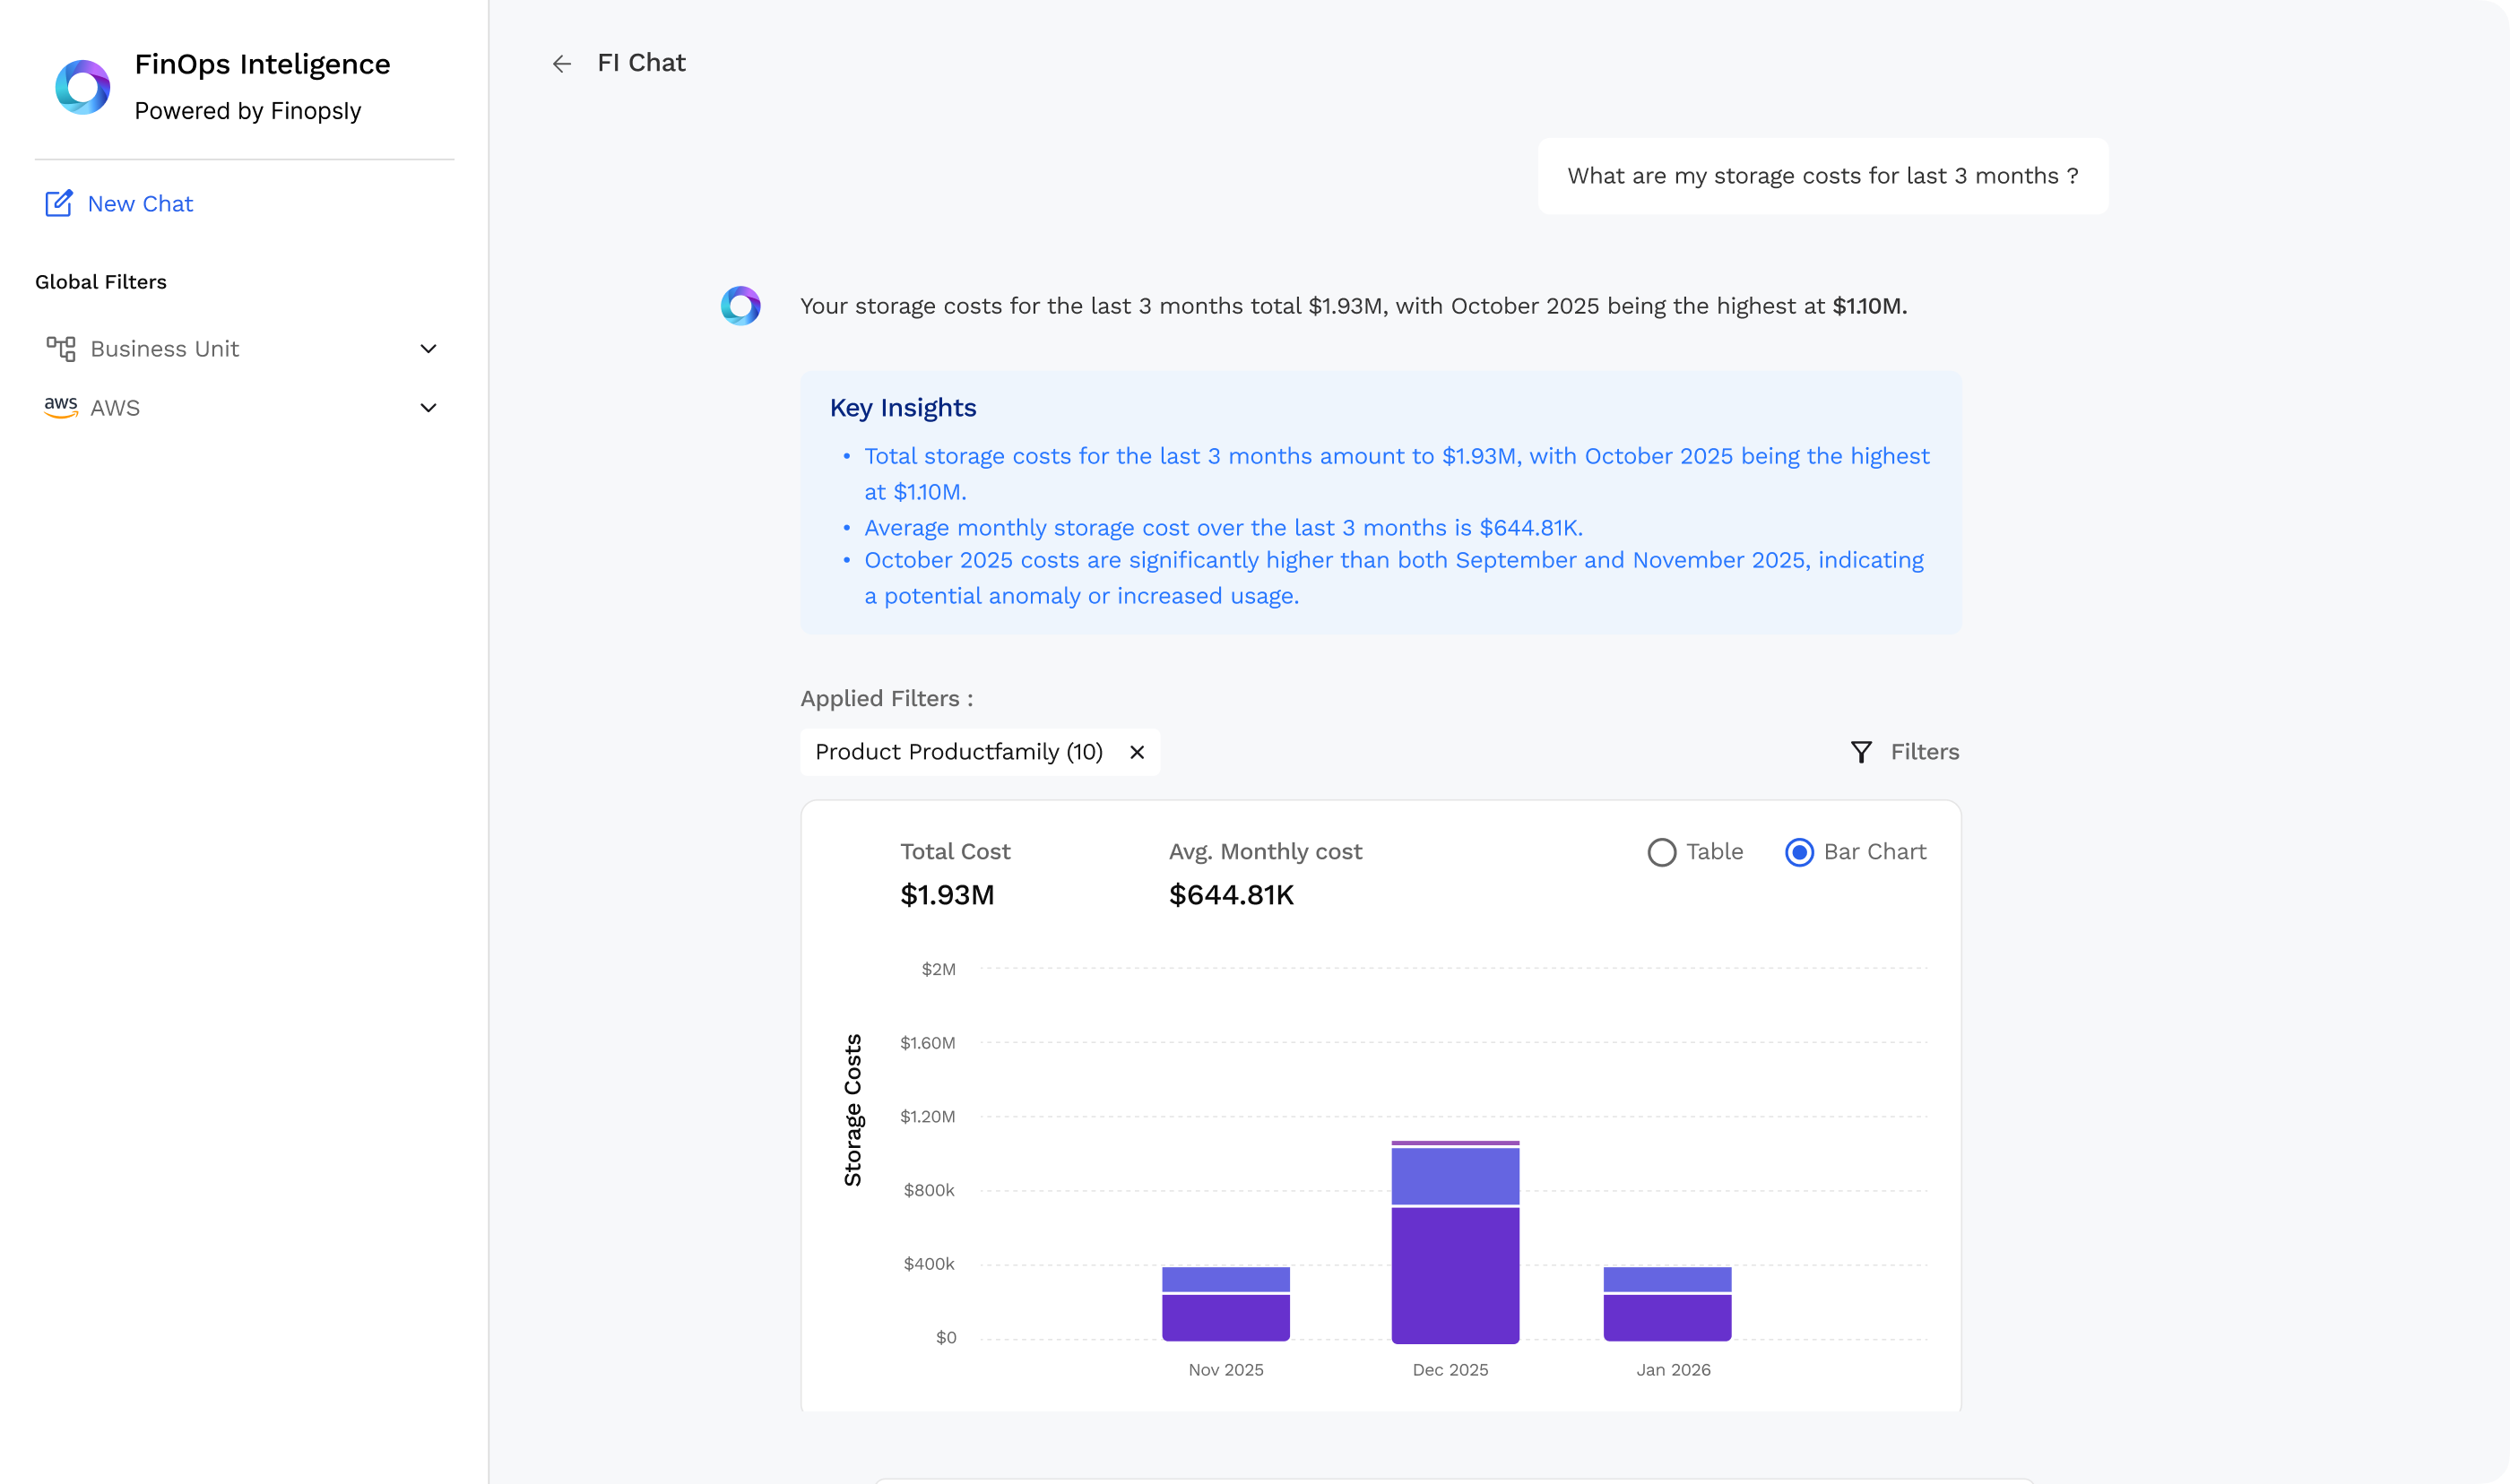Click the Business Unit hierarchy icon
The width and height of the screenshot is (2510, 1484).
[61, 348]
